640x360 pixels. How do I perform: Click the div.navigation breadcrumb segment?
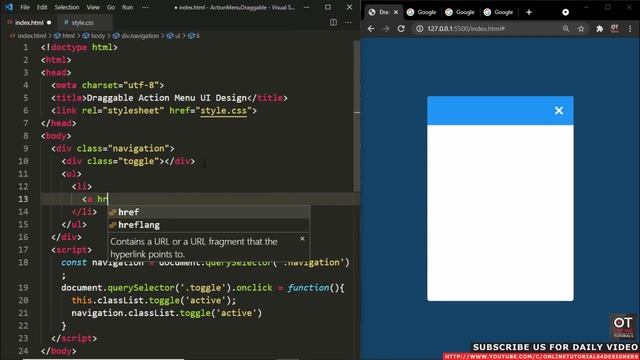click(136, 36)
